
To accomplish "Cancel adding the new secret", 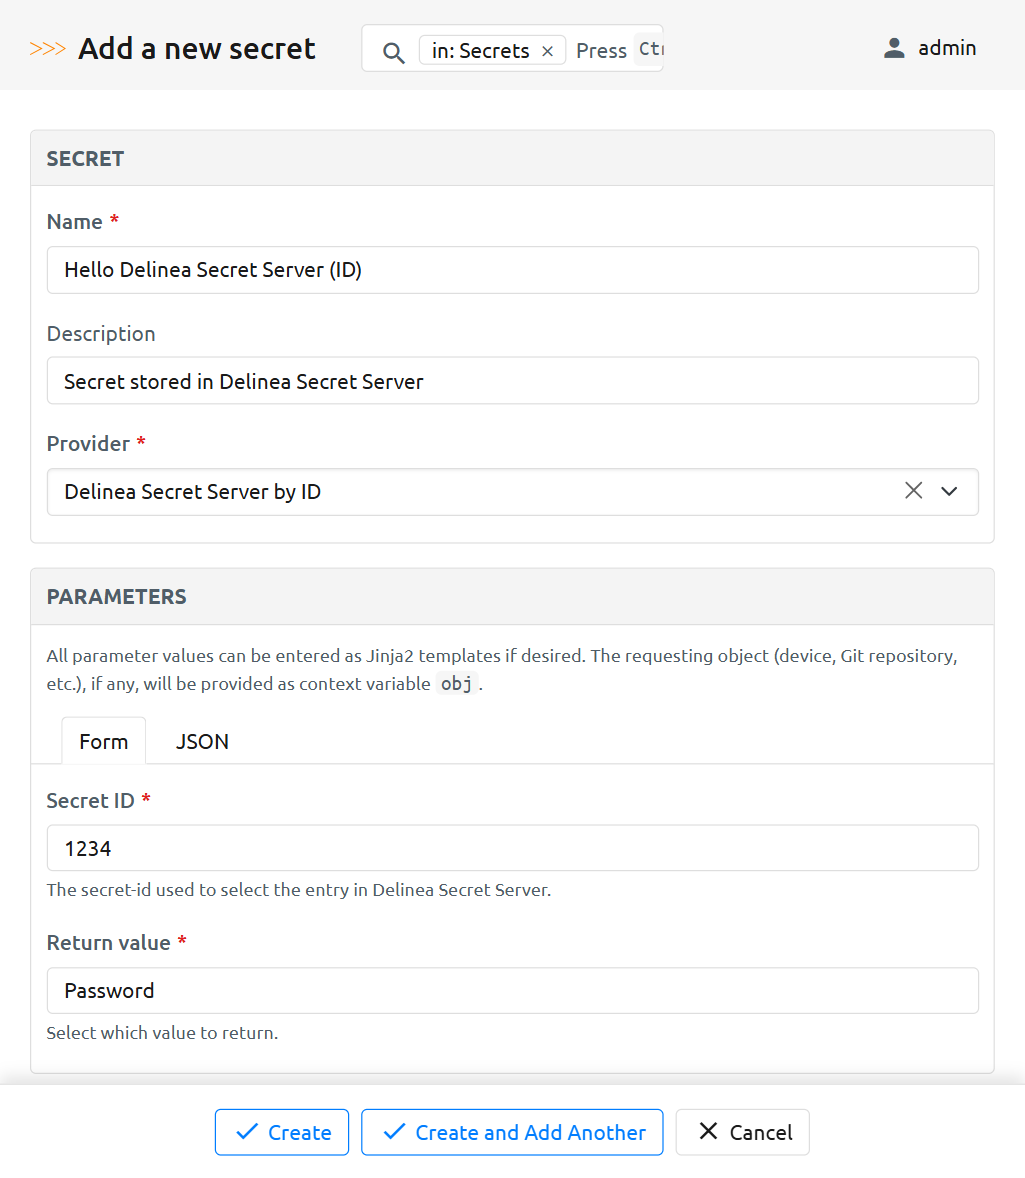I will pos(743,1132).
